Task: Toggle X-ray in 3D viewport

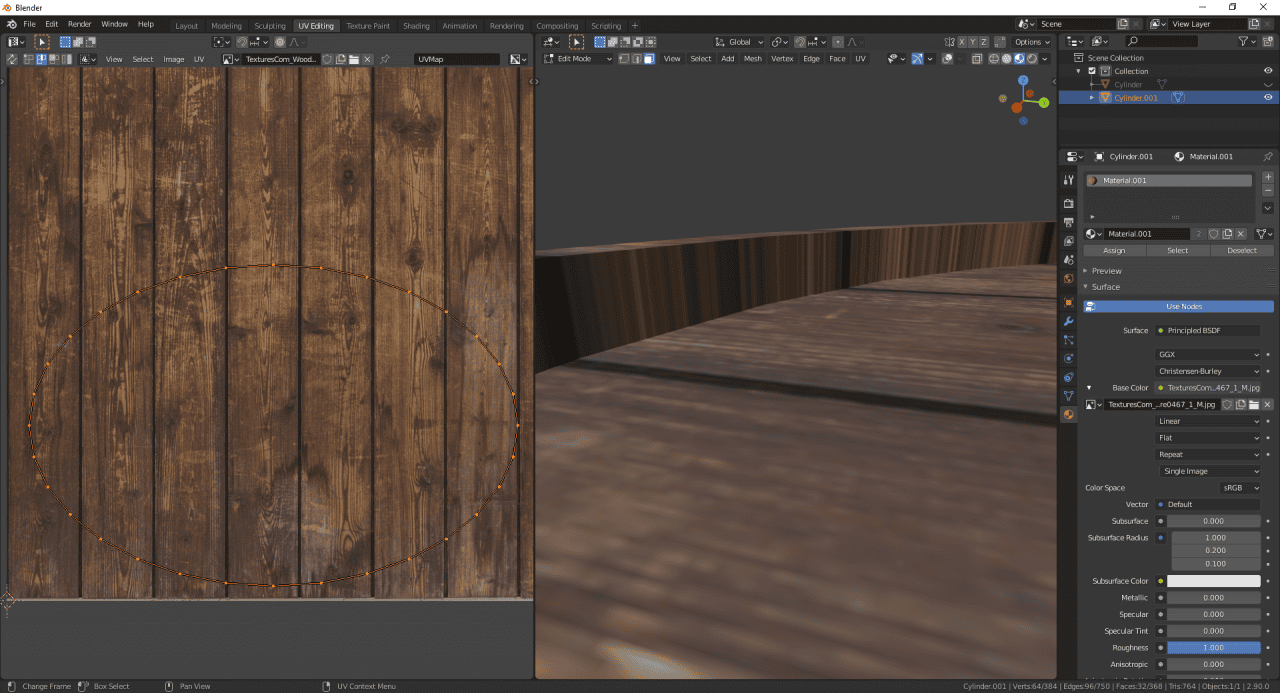Action: tap(977, 59)
